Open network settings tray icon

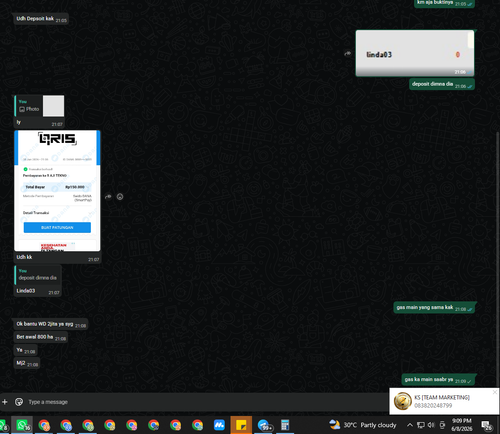(x=421, y=425)
